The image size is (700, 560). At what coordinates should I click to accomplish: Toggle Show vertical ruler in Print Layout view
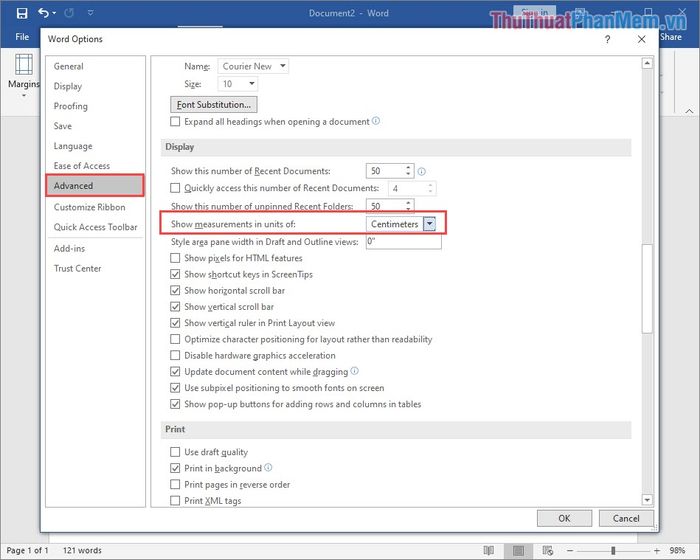tap(175, 323)
